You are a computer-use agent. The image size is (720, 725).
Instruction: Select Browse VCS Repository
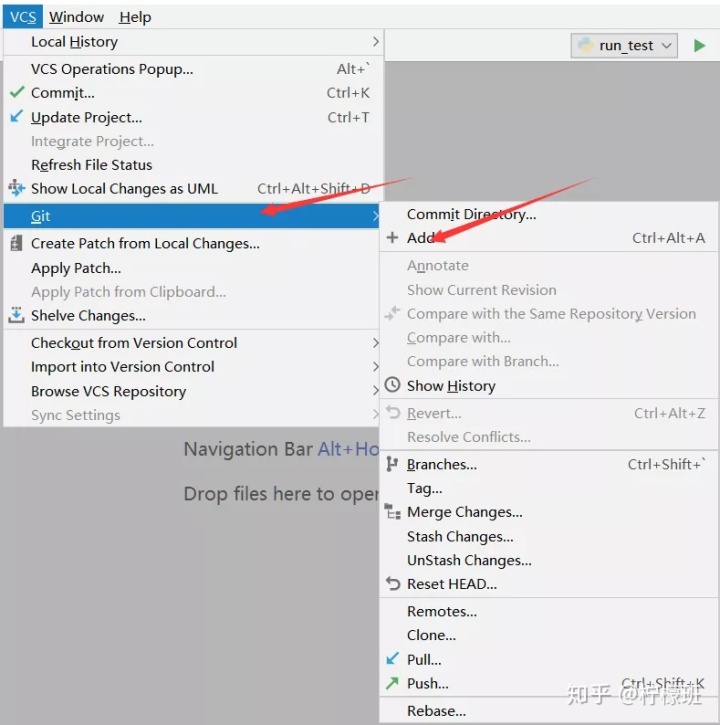coord(191,391)
